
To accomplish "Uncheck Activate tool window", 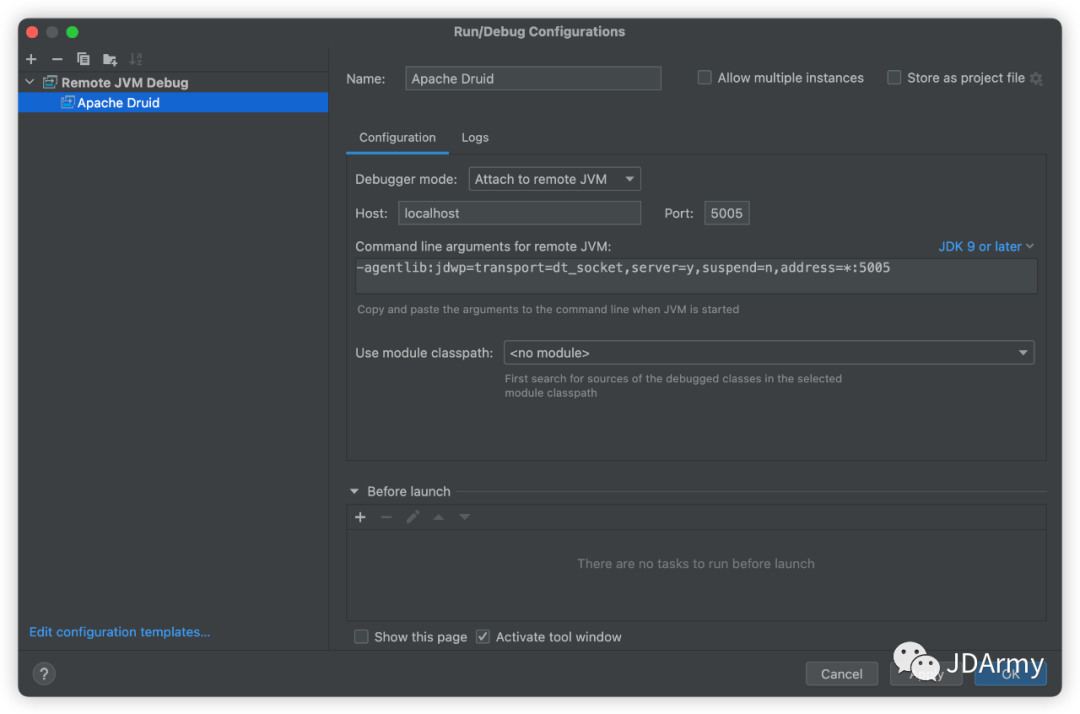I will point(483,637).
